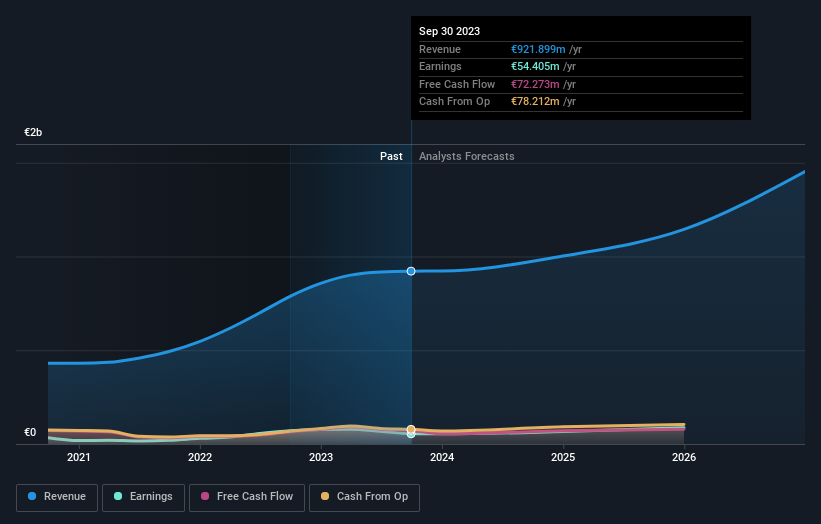Click the €78.212m cash from op value
The width and height of the screenshot is (821, 524).
tap(535, 102)
